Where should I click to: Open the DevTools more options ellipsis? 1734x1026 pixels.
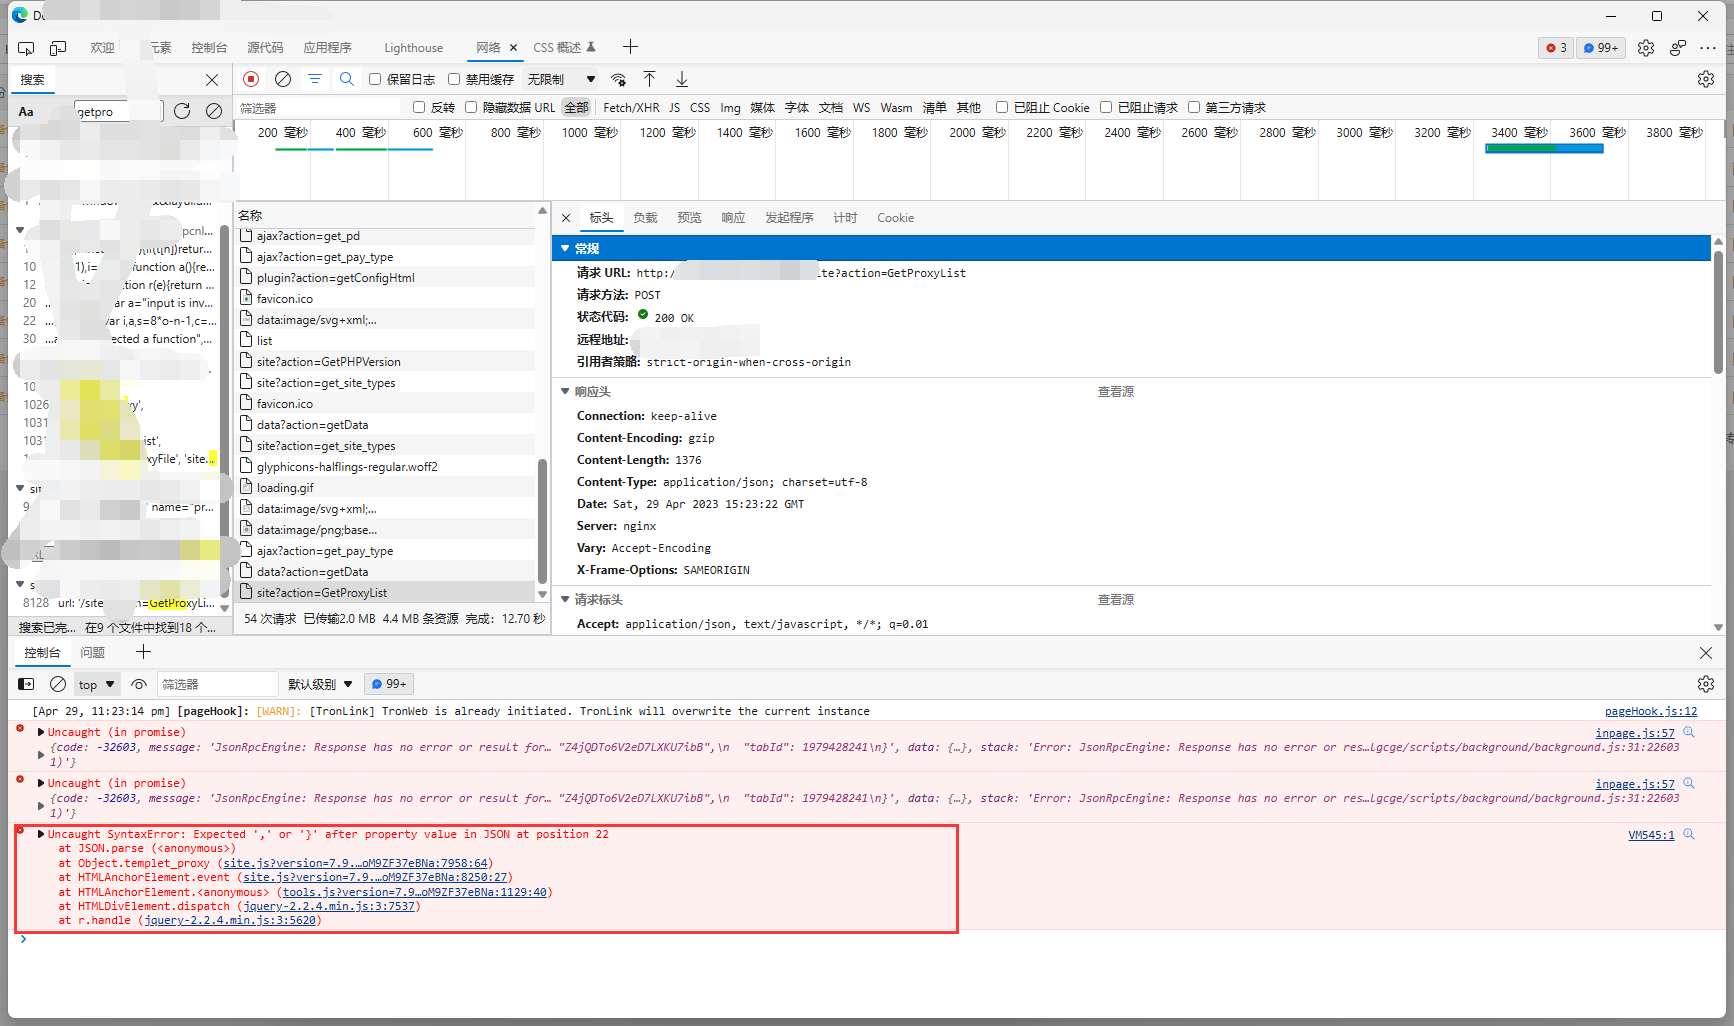tap(1708, 48)
